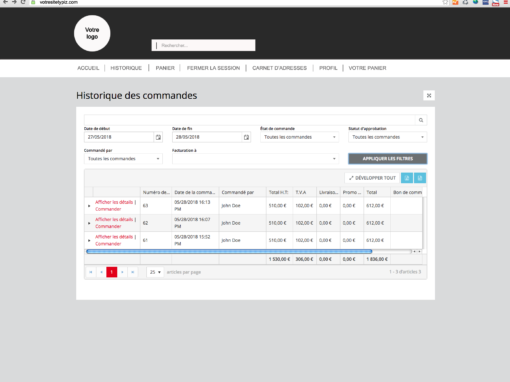The width and height of the screenshot is (510, 382).
Task: Open the Facturation à dropdown
Action: pyautogui.click(x=255, y=159)
